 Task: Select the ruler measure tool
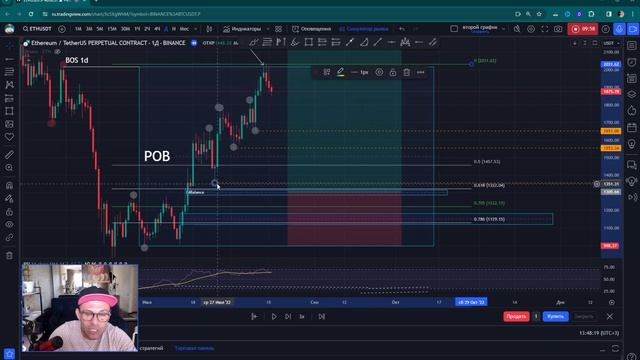pyautogui.click(x=9, y=155)
